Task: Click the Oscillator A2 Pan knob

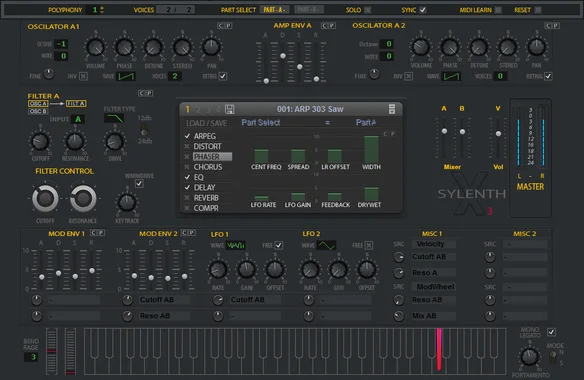Action: click(536, 47)
